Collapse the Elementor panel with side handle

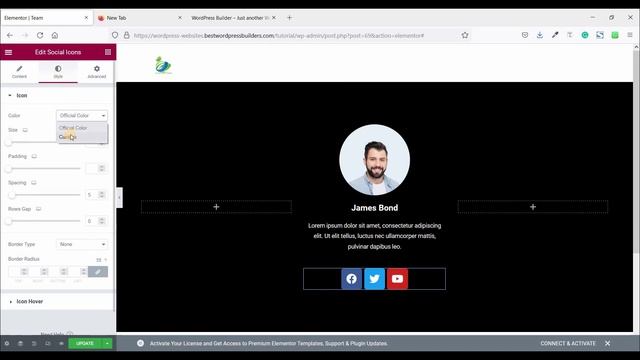click(x=119, y=198)
